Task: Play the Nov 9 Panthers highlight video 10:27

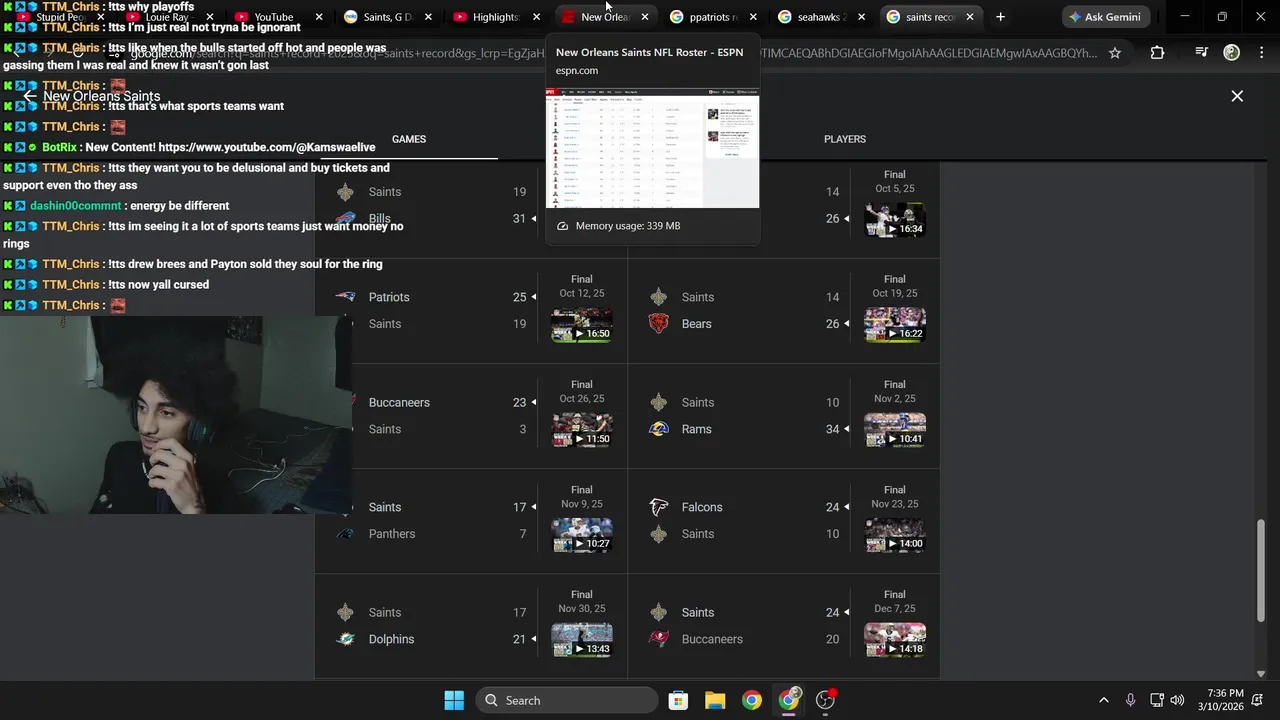Action: [x=582, y=535]
